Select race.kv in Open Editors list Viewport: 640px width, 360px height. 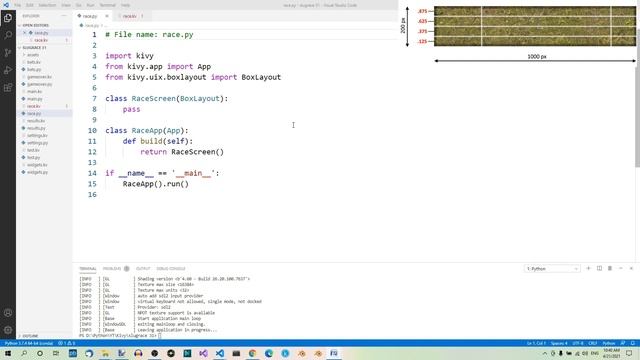click(41, 40)
